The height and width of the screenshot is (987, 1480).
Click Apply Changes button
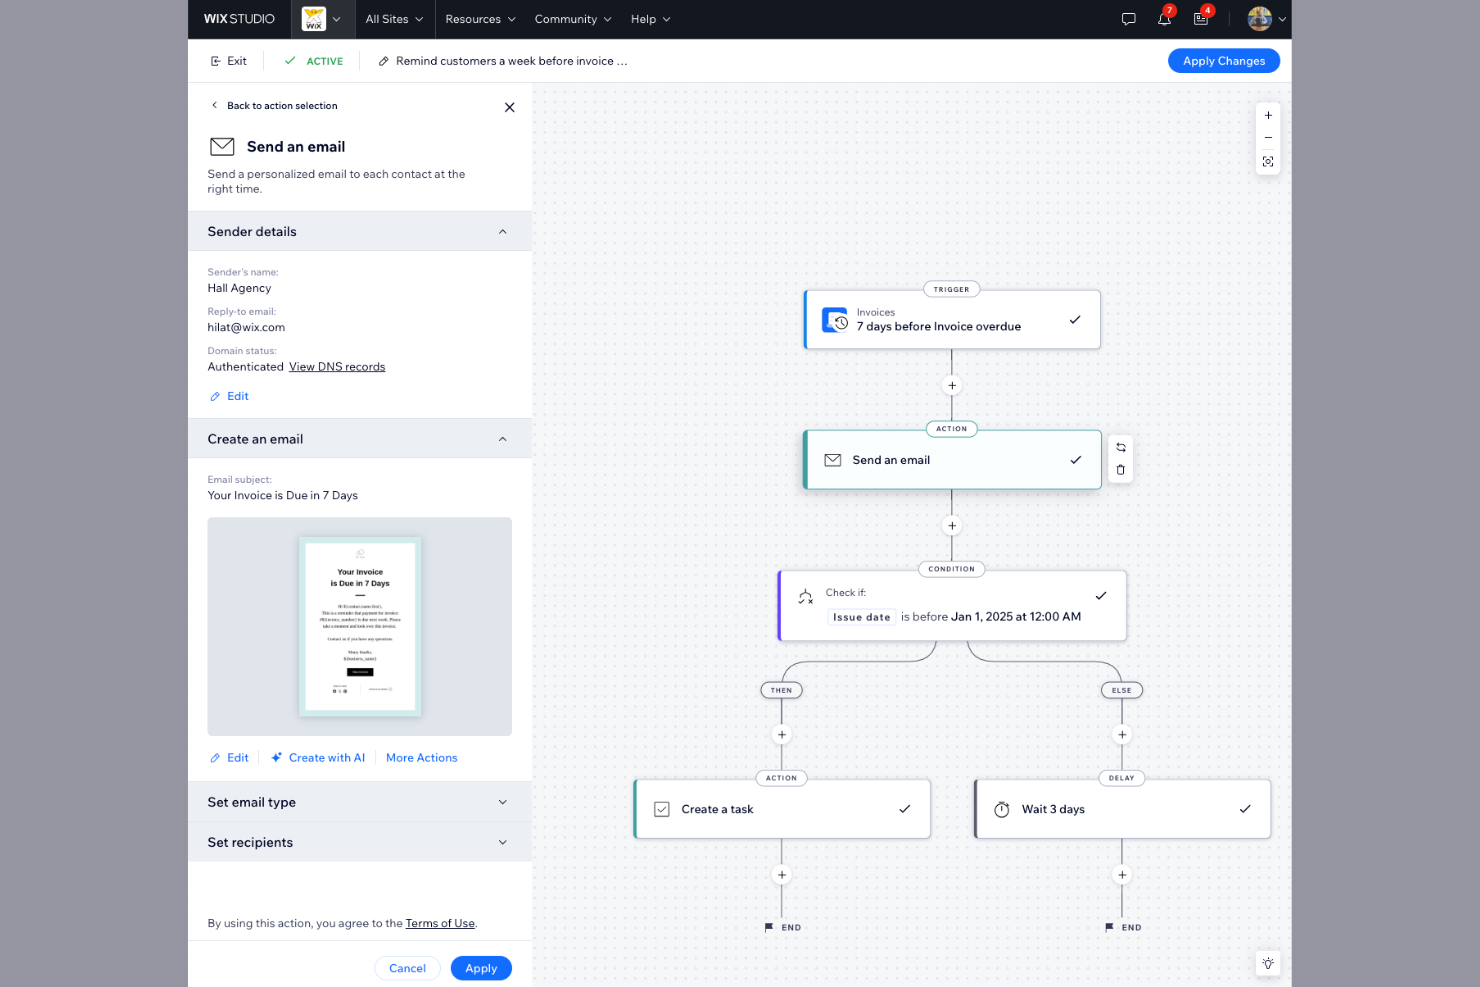[x=1224, y=61]
